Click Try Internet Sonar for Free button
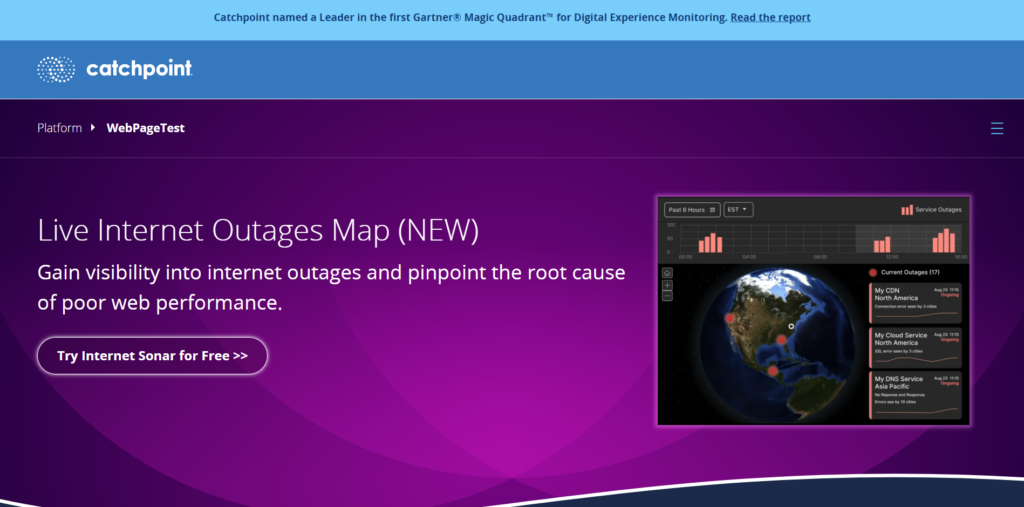This screenshot has width=1024, height=507. pyautogui.click(x=152, y=355)
